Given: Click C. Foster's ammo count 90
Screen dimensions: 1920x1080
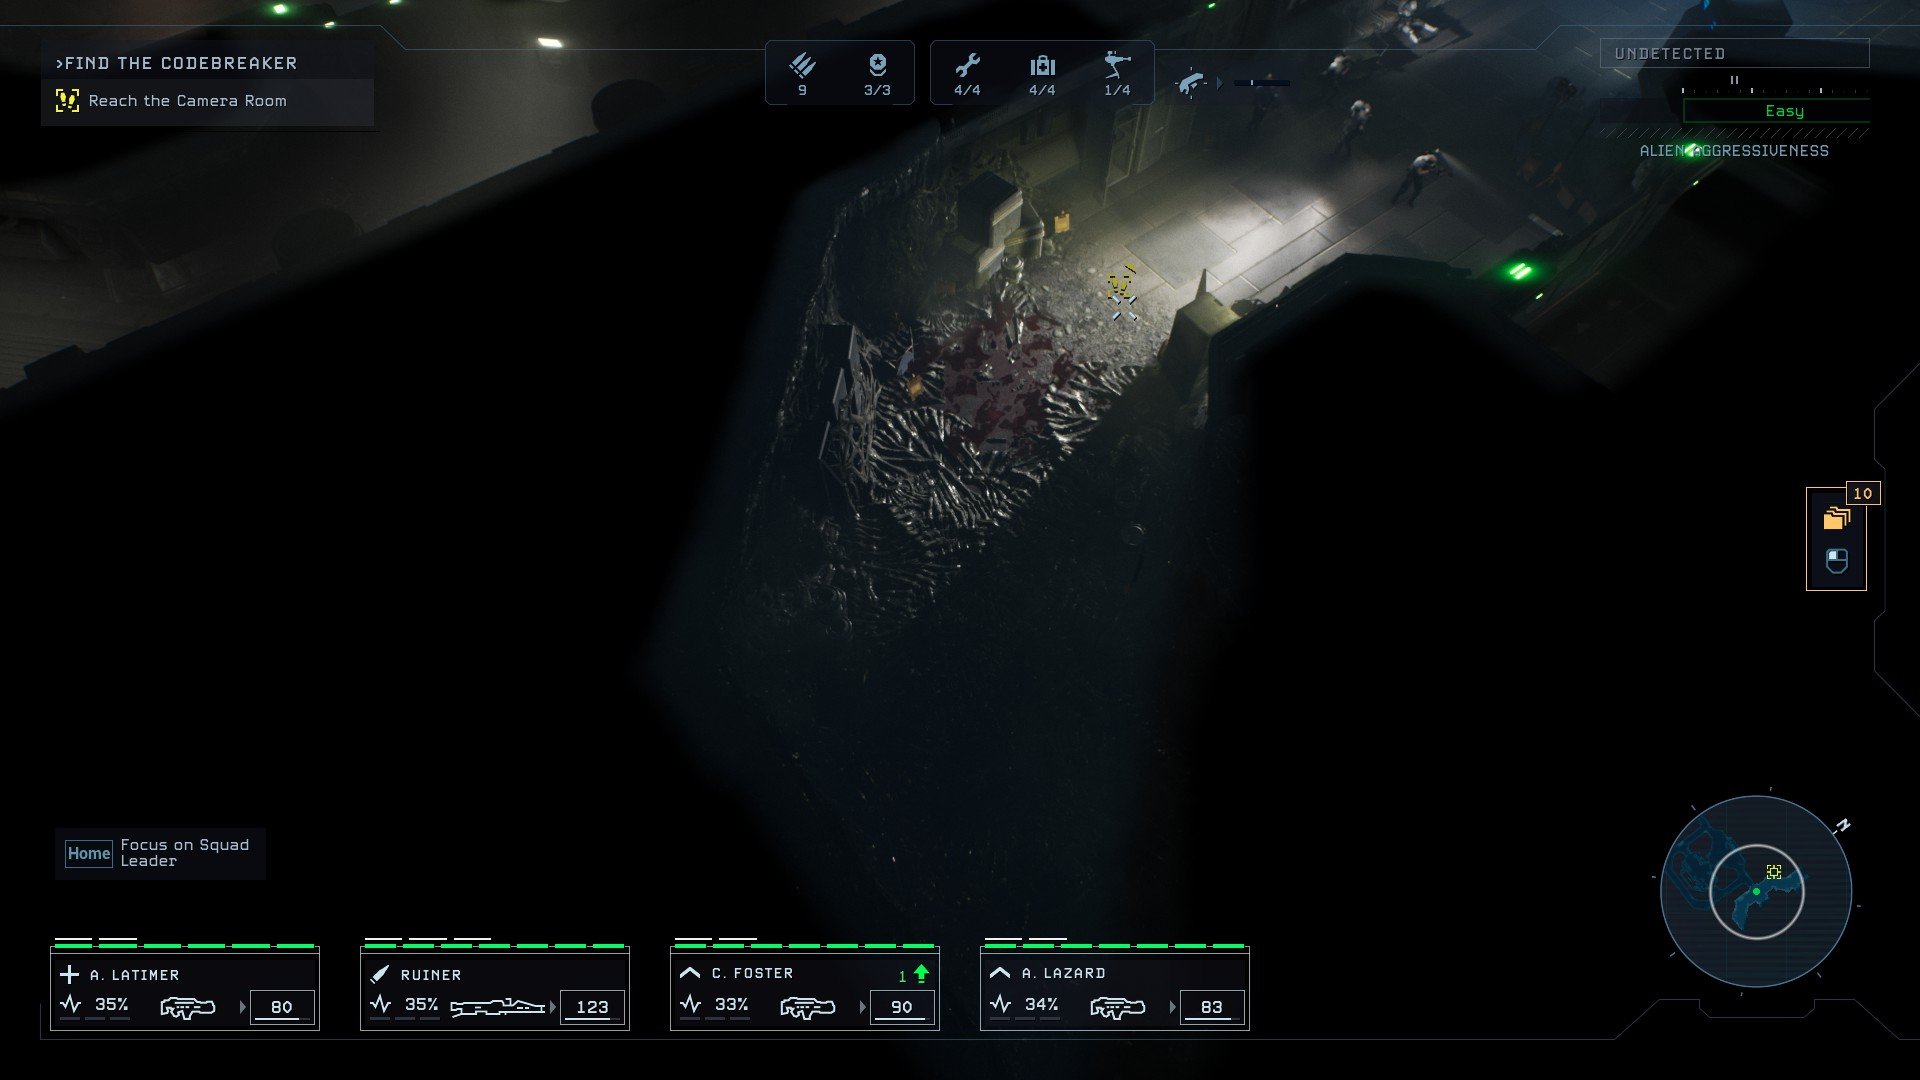Looking at the screenshot, I should [x=902, y=1007].
